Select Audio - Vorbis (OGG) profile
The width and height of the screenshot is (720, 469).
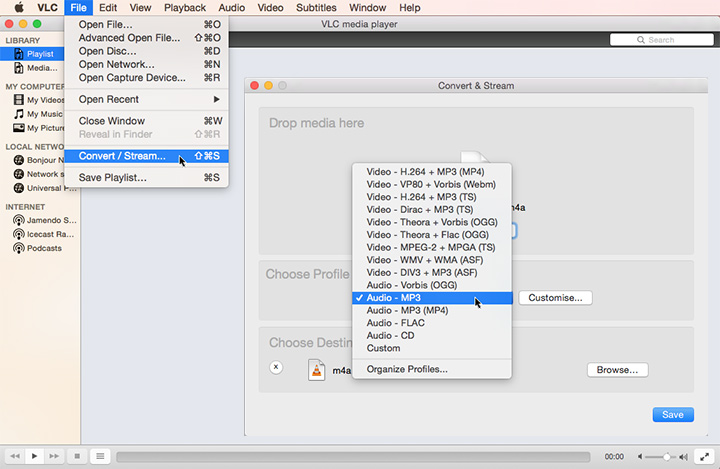pyautogui.click(x=432, y=285)
